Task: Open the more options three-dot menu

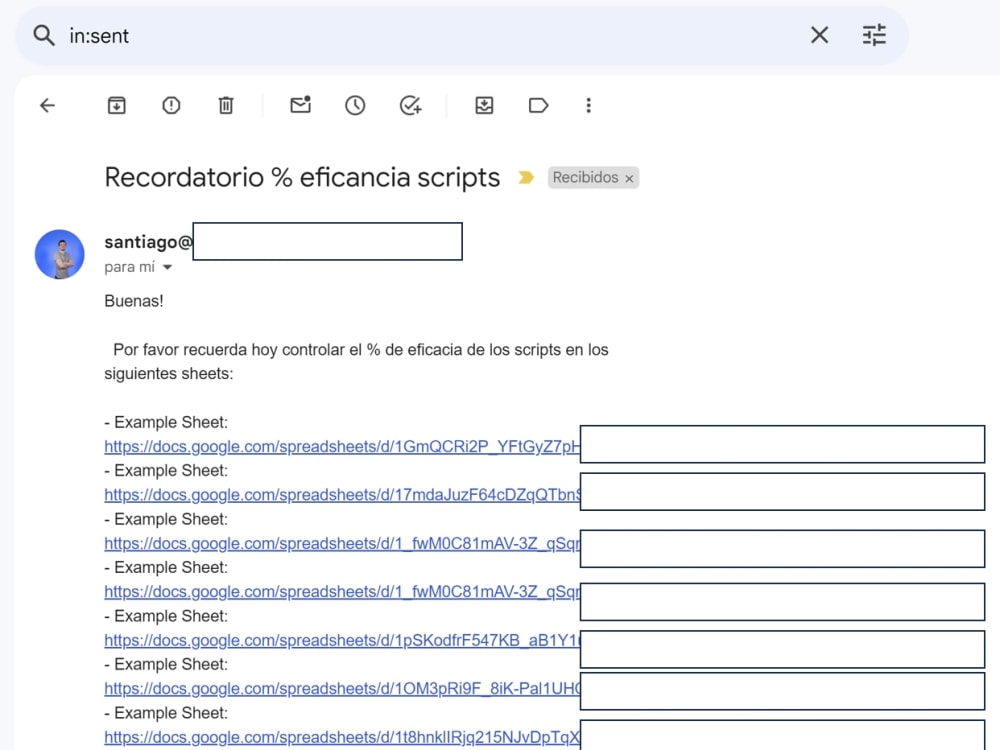Action: point(589,105)
